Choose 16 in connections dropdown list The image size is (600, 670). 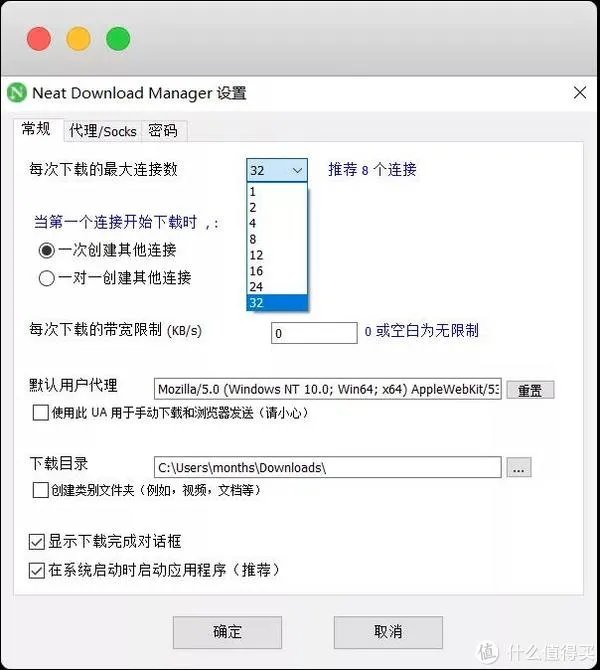click(x=277, y=271)
